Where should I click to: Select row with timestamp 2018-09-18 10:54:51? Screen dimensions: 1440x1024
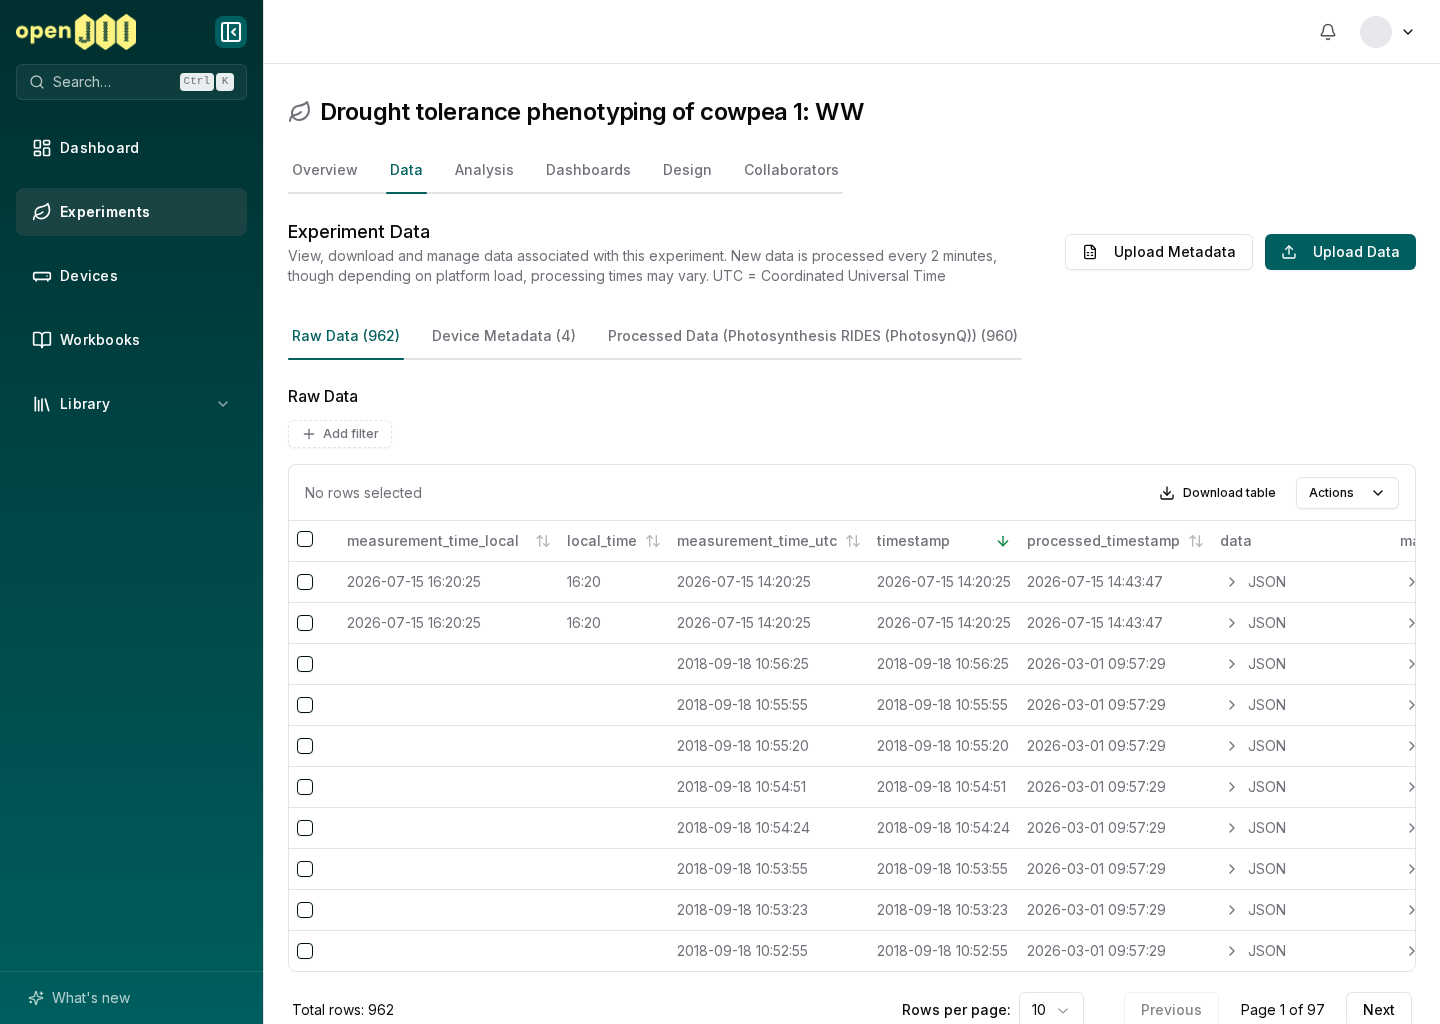pyautogui.click(x=305, y=787)
